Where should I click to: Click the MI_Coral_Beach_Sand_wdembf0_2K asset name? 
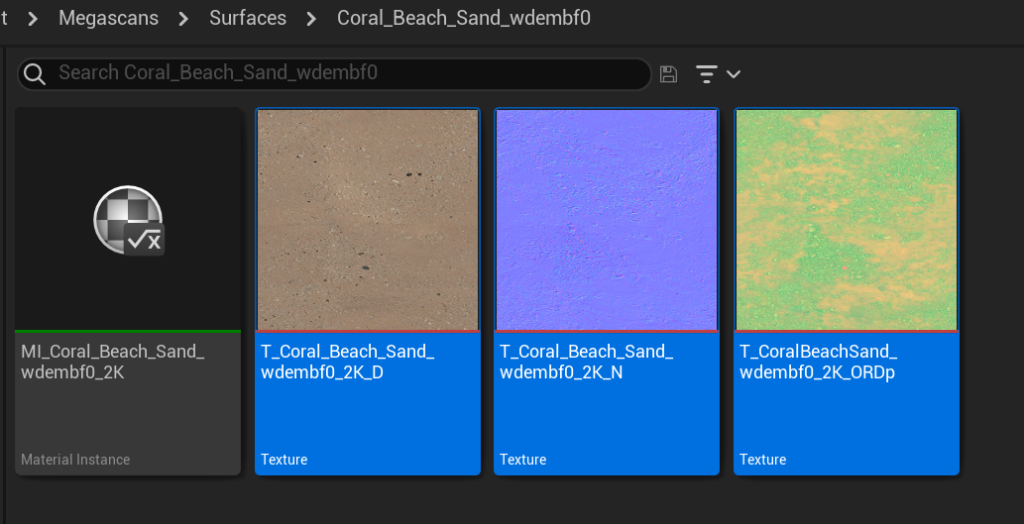(x=113, y=362)
